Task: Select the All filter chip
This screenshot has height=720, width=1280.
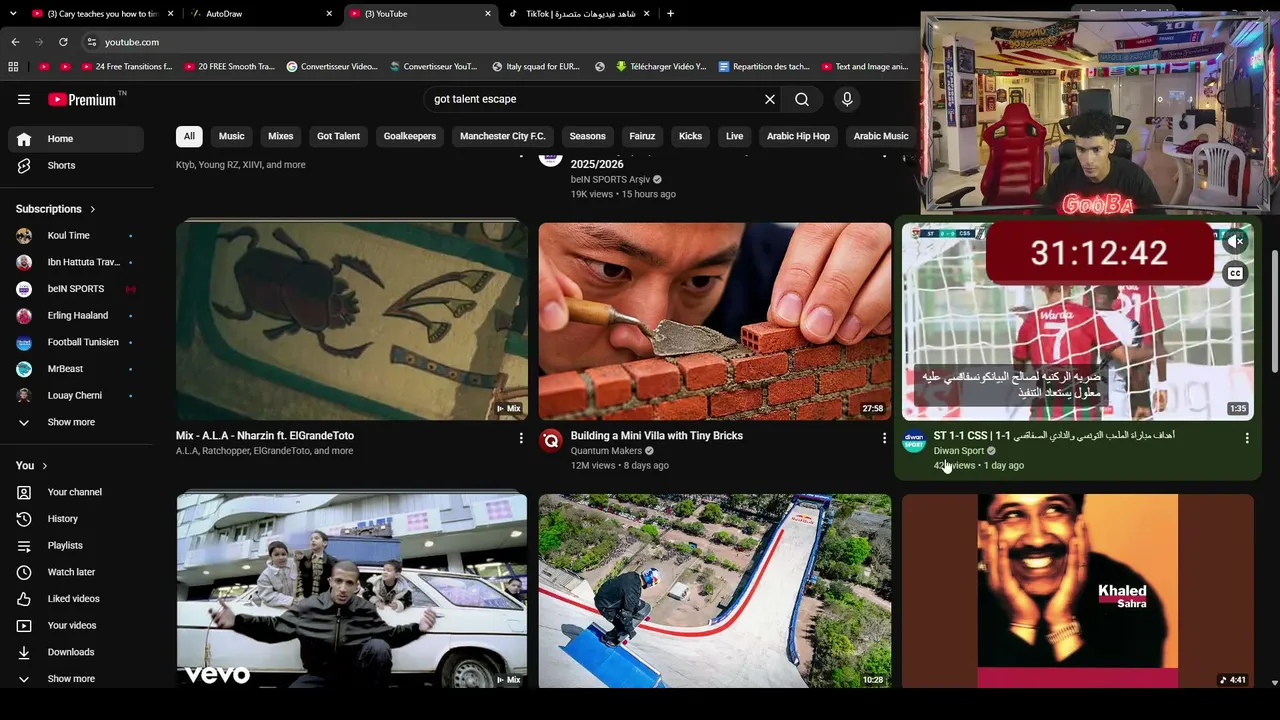Action: tap(189, 136)
